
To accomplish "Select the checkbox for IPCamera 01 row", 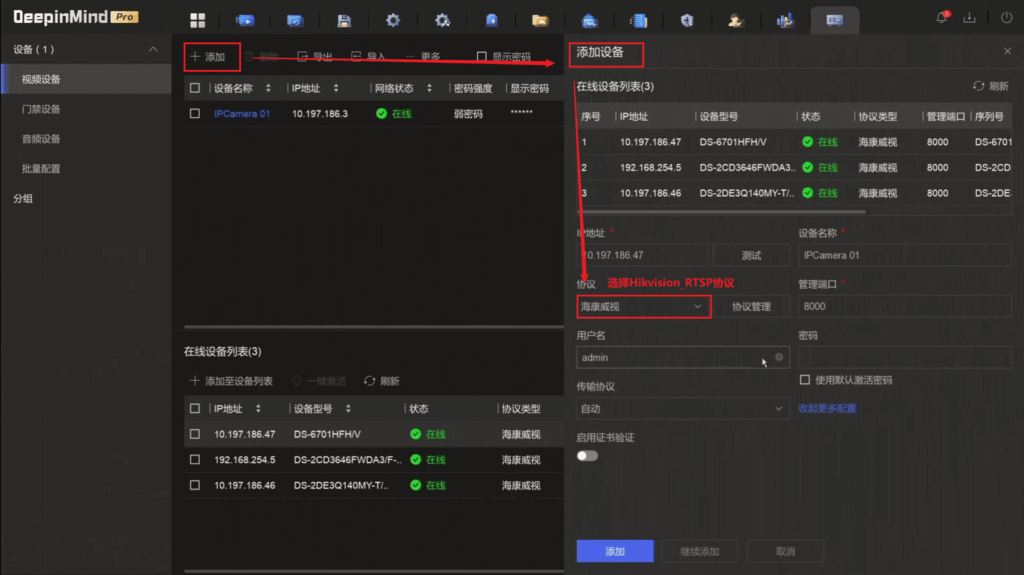I will [x=195, y=114].
